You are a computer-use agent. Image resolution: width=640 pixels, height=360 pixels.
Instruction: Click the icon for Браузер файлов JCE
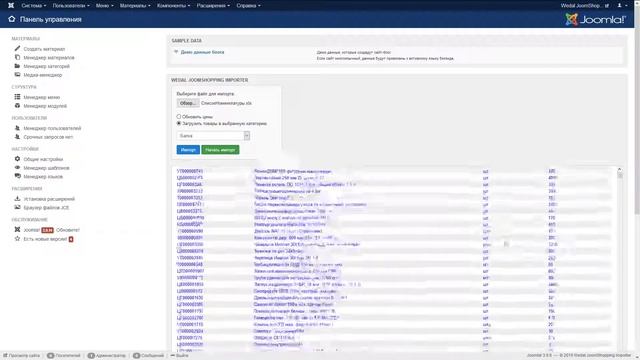tap(17, 207)
